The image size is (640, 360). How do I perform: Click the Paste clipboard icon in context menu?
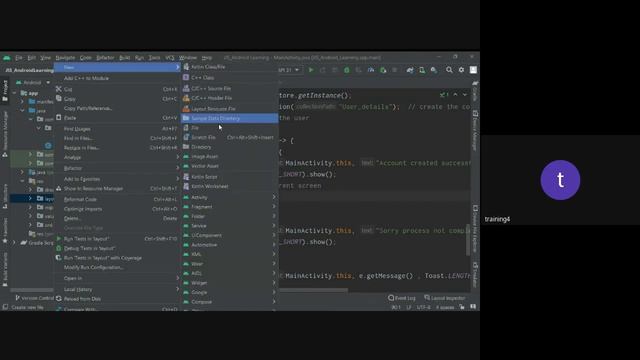pos(59,118)
